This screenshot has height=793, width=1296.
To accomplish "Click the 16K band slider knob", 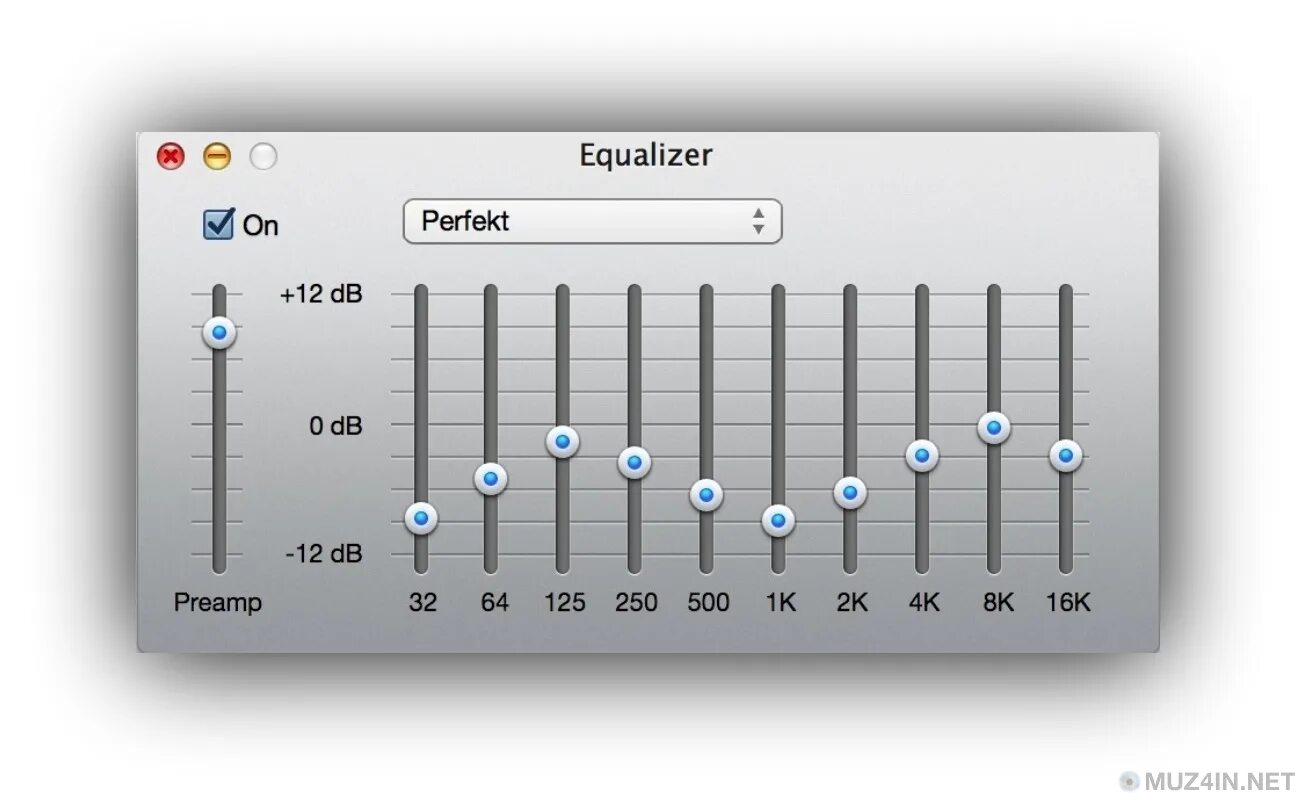I will click(1066, 456).
